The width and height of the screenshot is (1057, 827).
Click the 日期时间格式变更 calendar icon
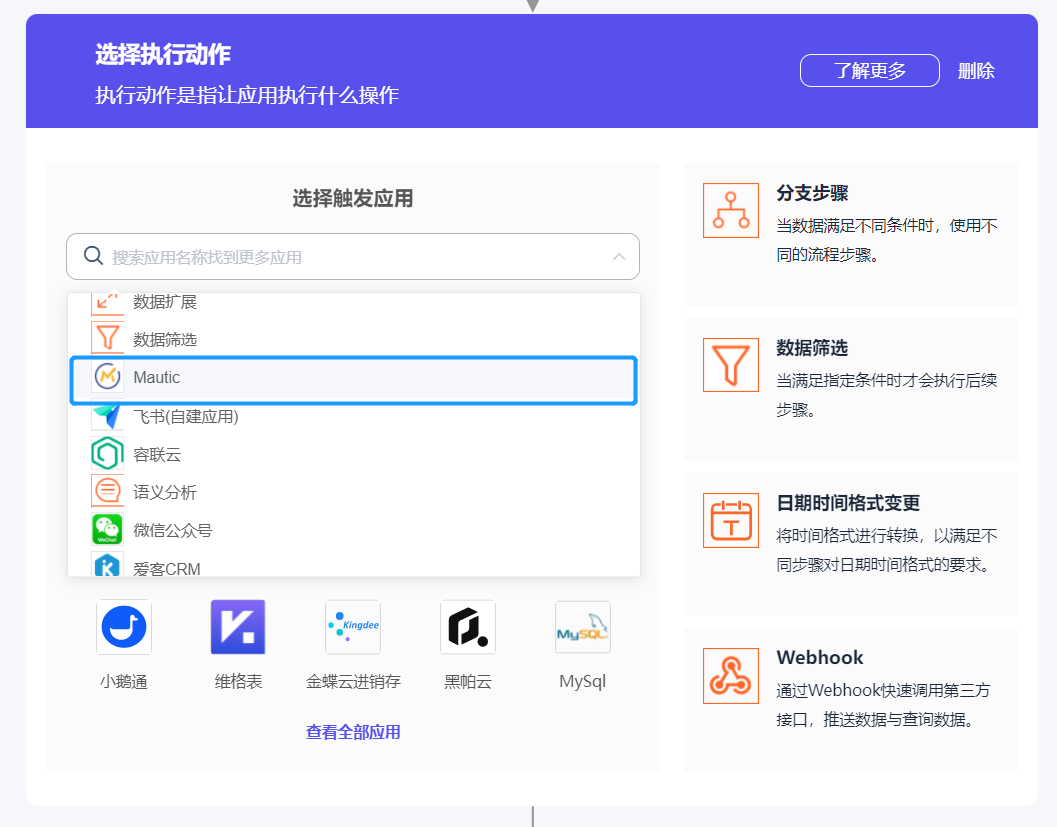click(731, 520)
